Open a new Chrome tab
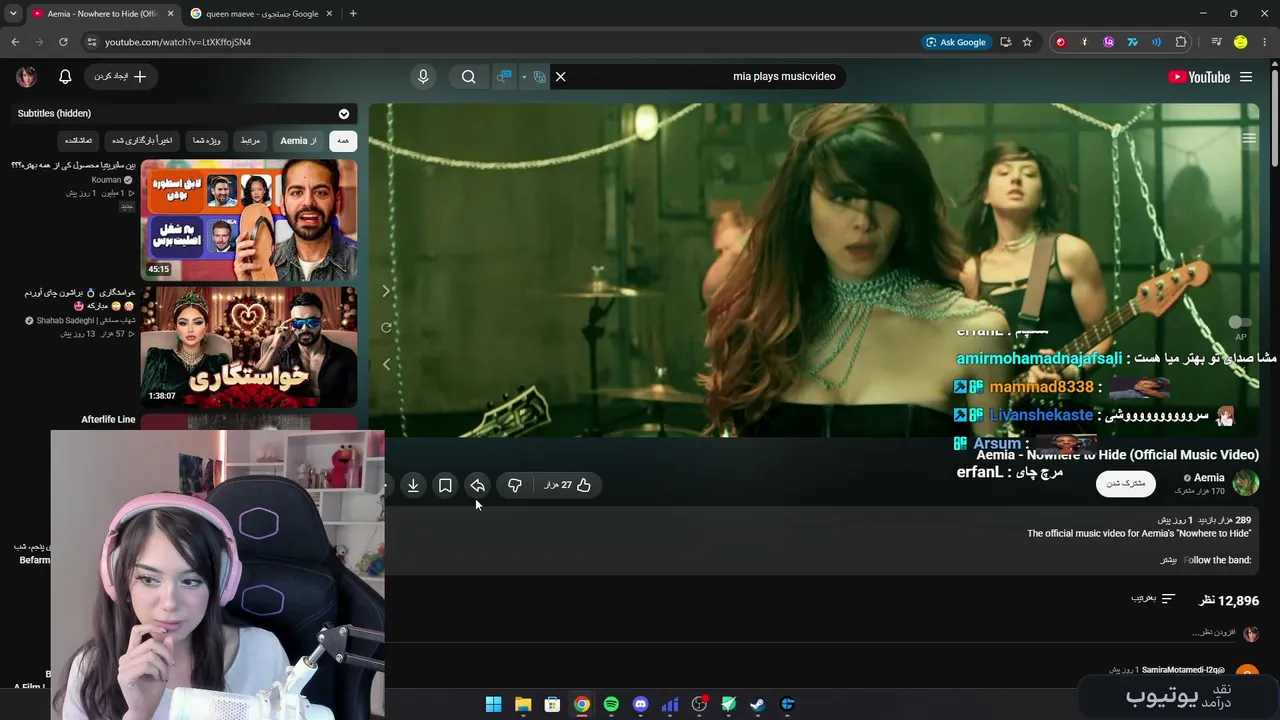Viewport: 1280px width, 720px height. (x=353, y=14)
